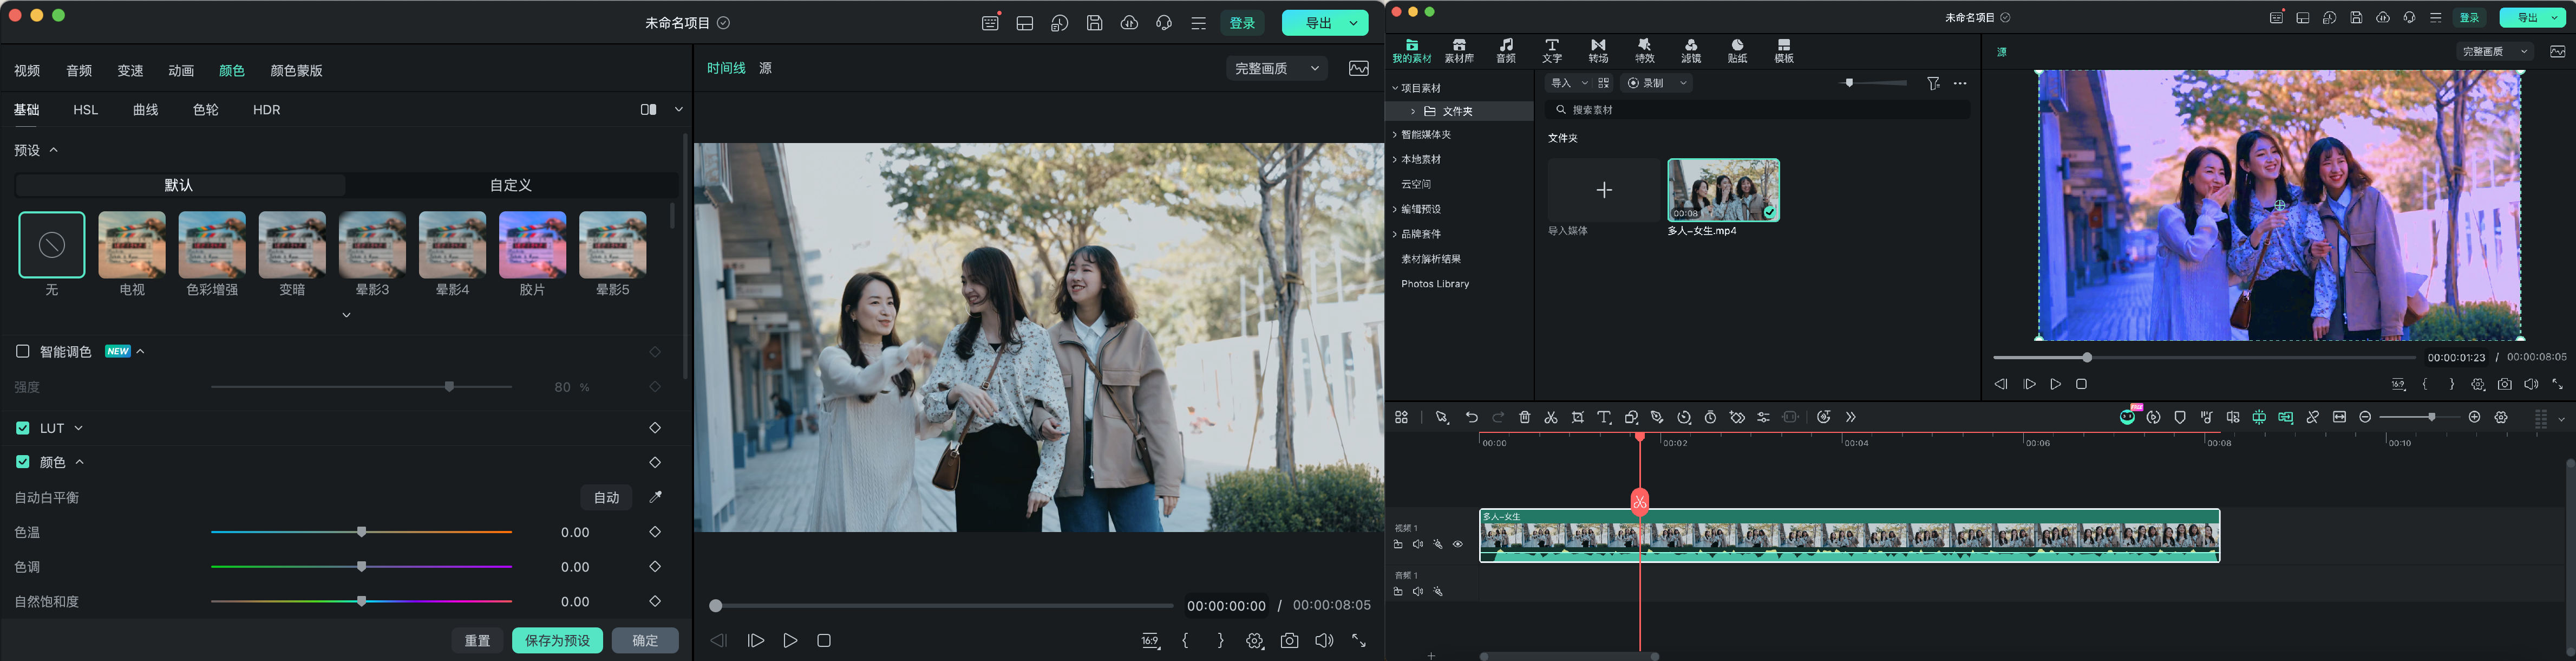Click the 搜索素材 search field
This screenshot has width=2576, height=661.
pyautogui.click(x=1757, y=110)
